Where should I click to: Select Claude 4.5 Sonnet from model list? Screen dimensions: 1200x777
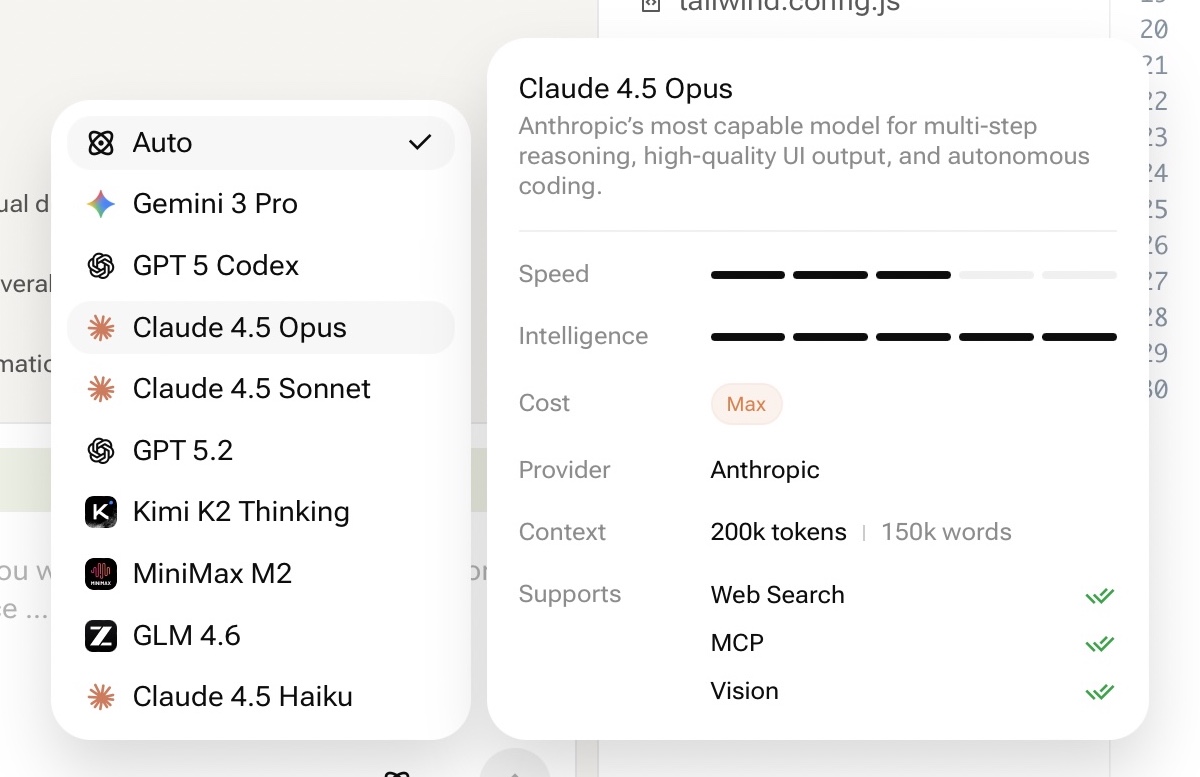251,389
